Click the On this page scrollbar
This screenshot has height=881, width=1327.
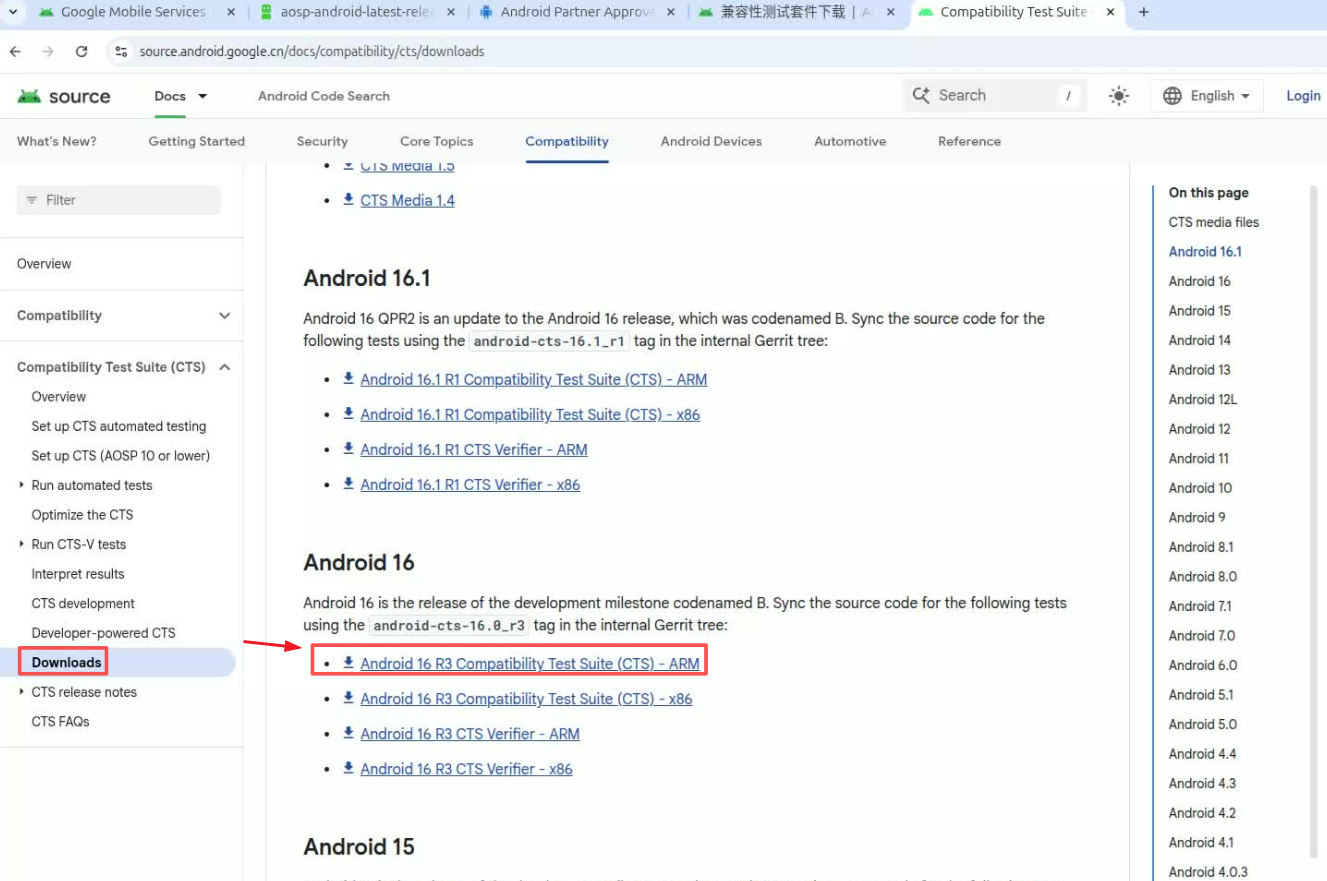(1314, 520)
